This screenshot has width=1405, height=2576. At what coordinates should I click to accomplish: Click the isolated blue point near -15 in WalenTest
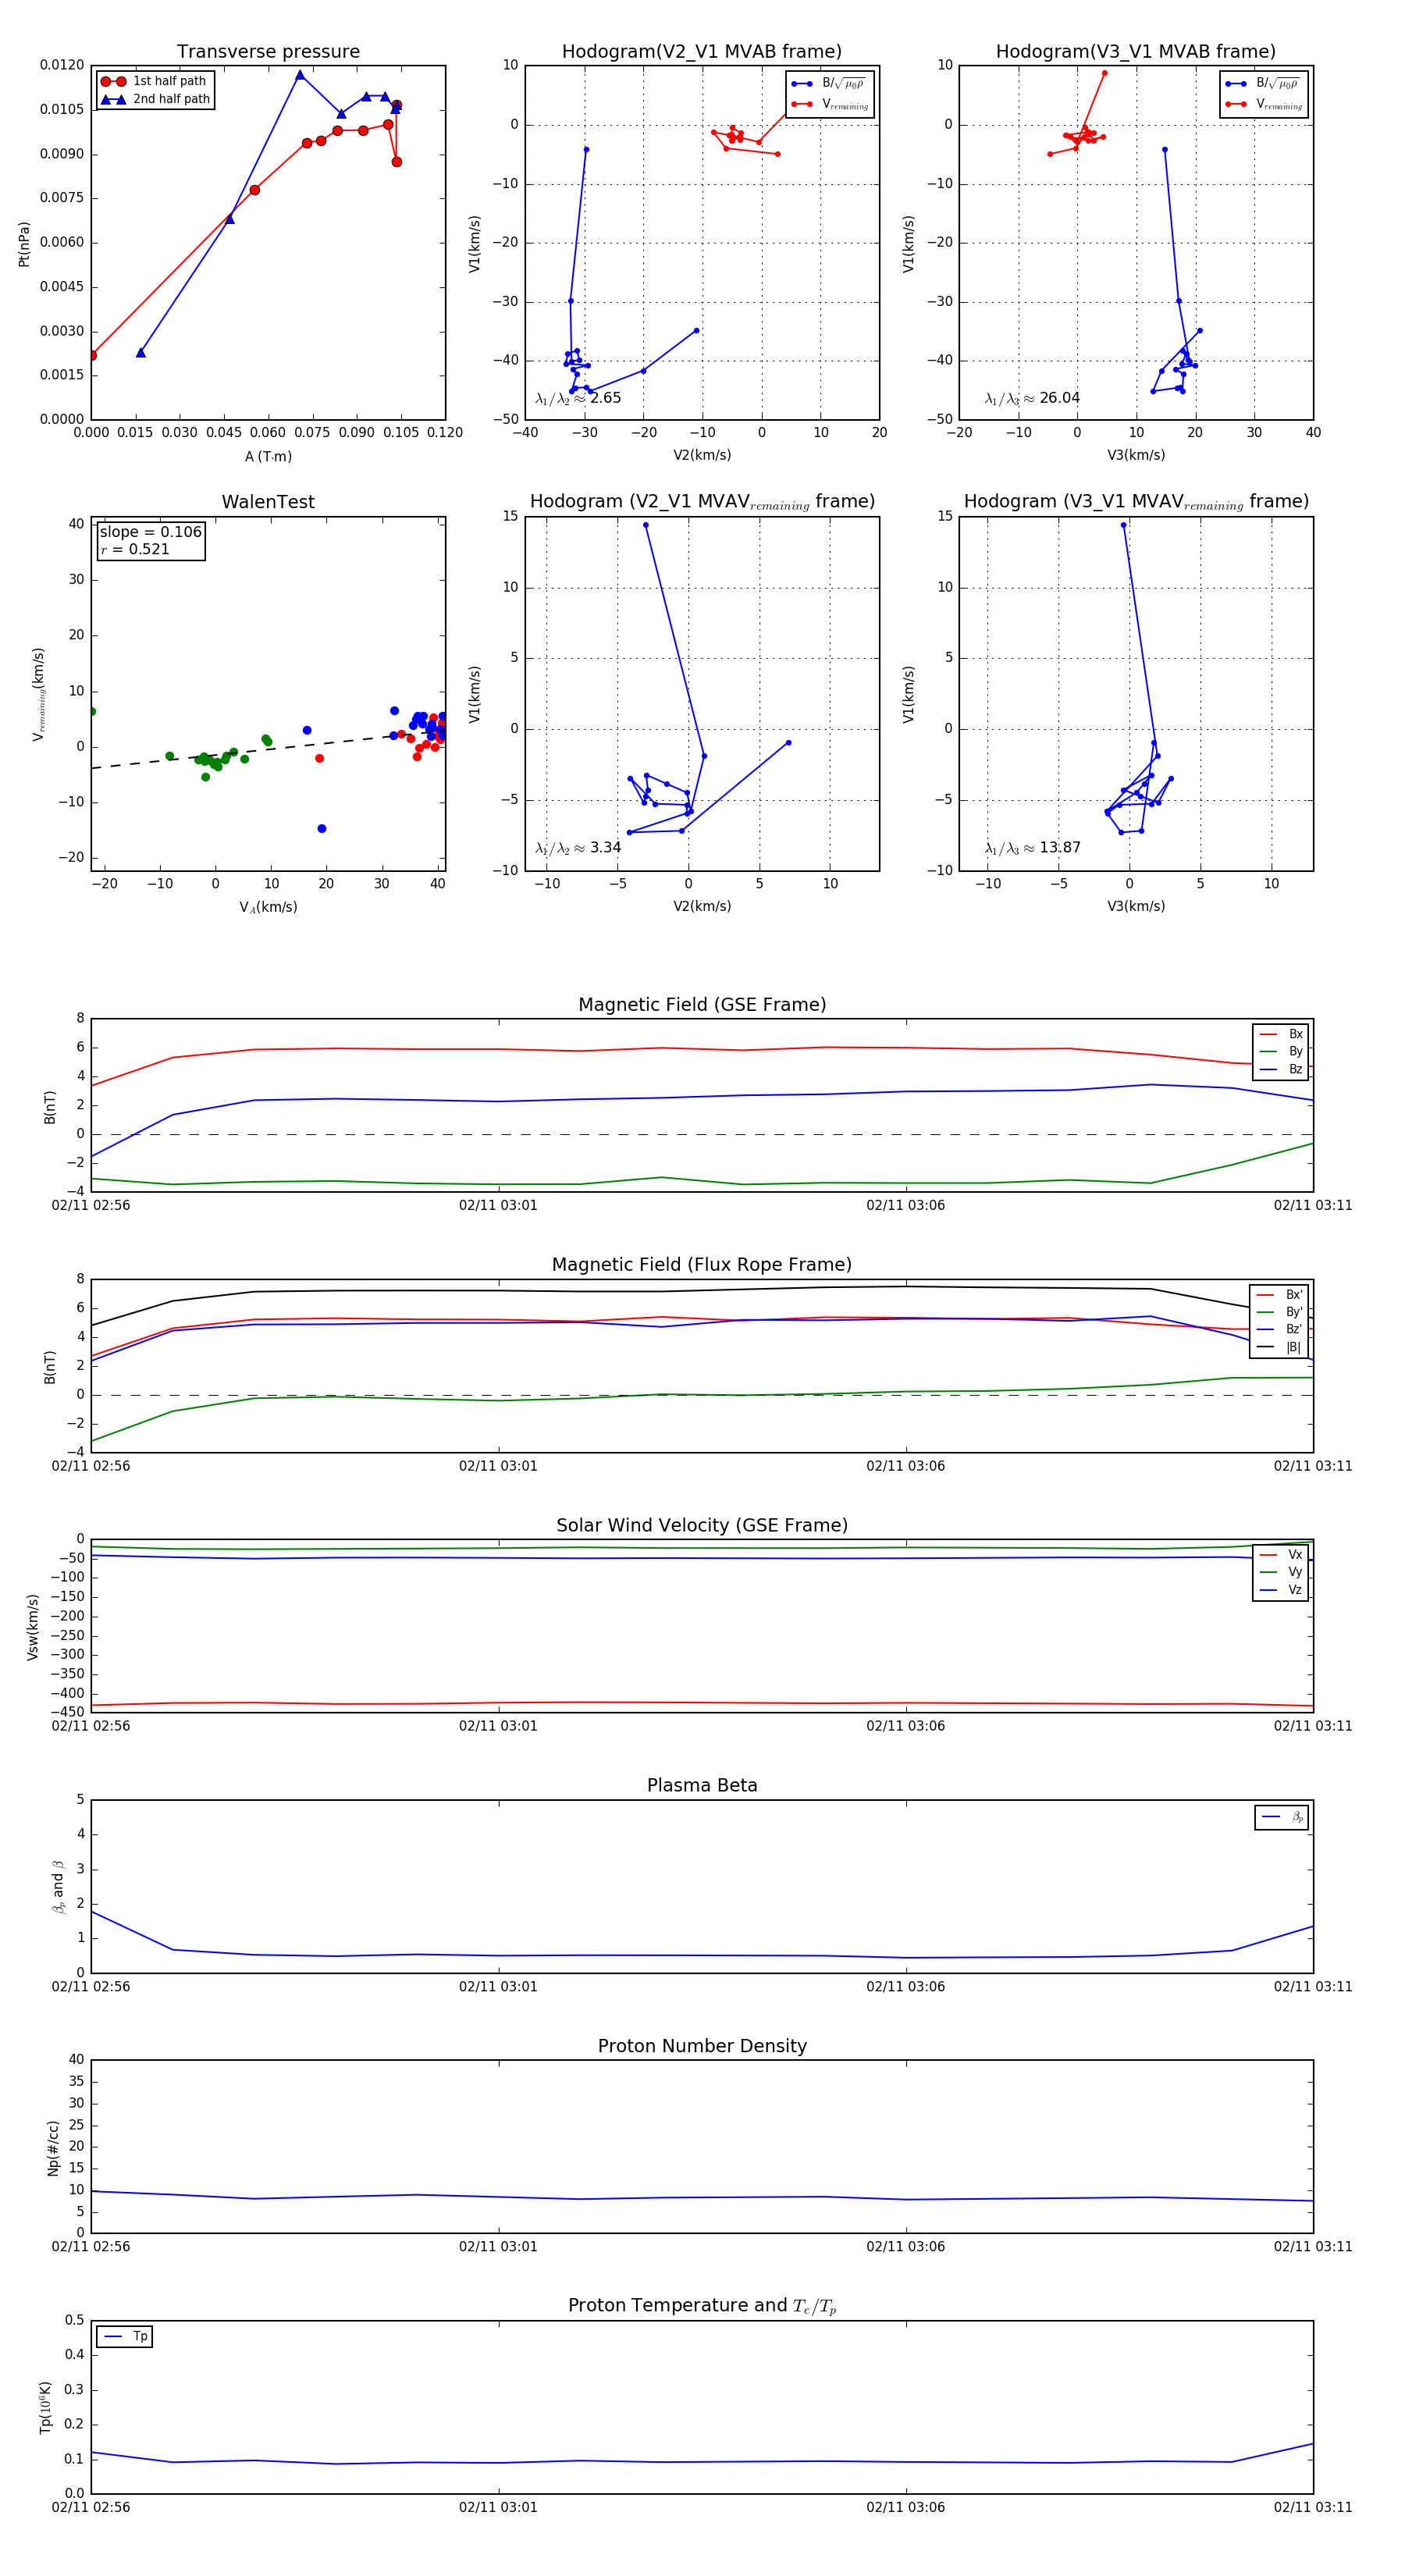[x=322, y=829]
